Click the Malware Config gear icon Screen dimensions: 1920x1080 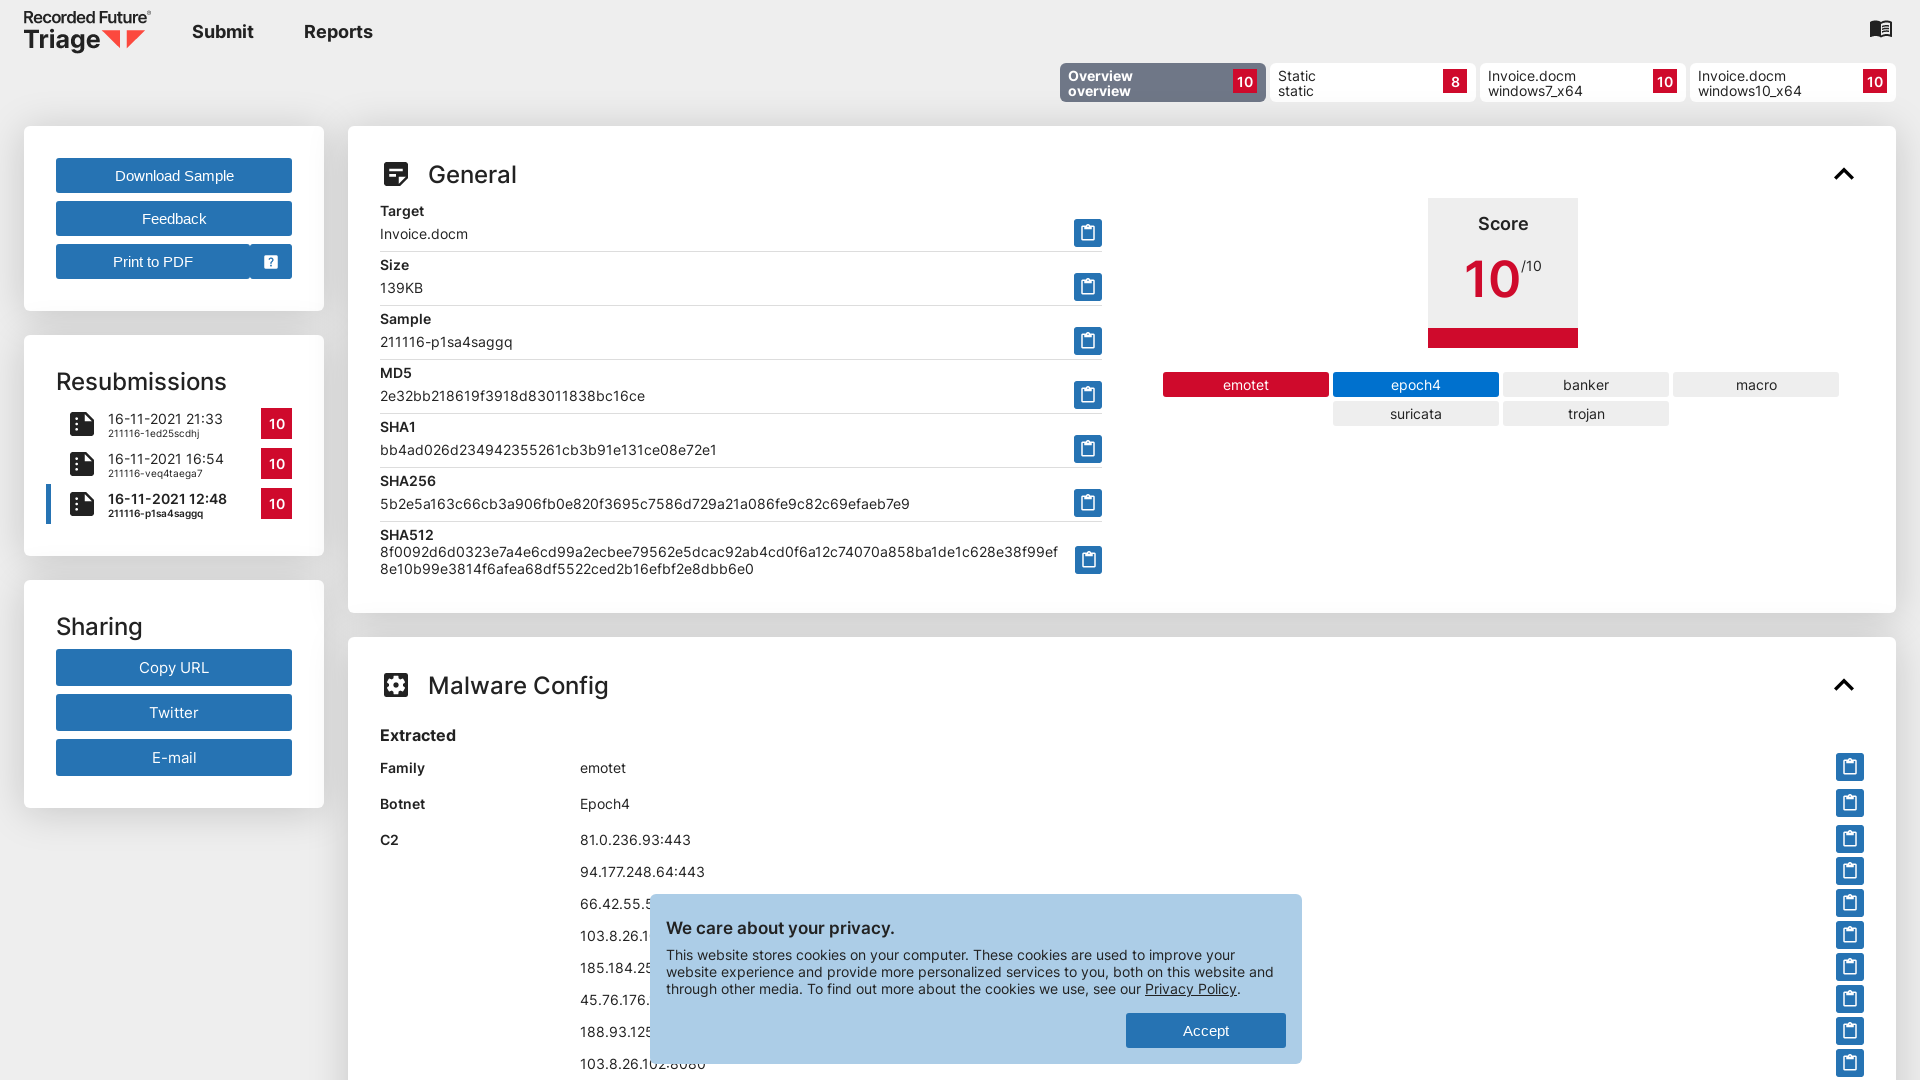pyautogui.click(x=396, y=685)
